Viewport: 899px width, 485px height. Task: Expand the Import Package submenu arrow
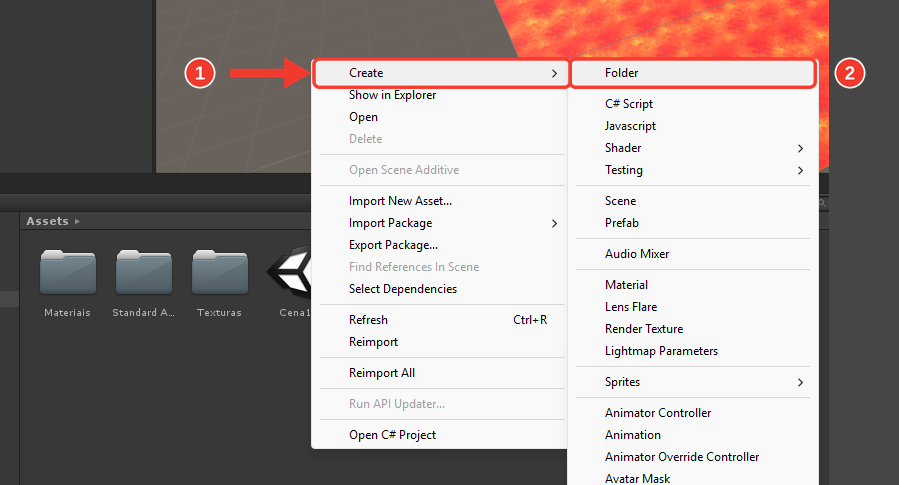click(554, 223)
